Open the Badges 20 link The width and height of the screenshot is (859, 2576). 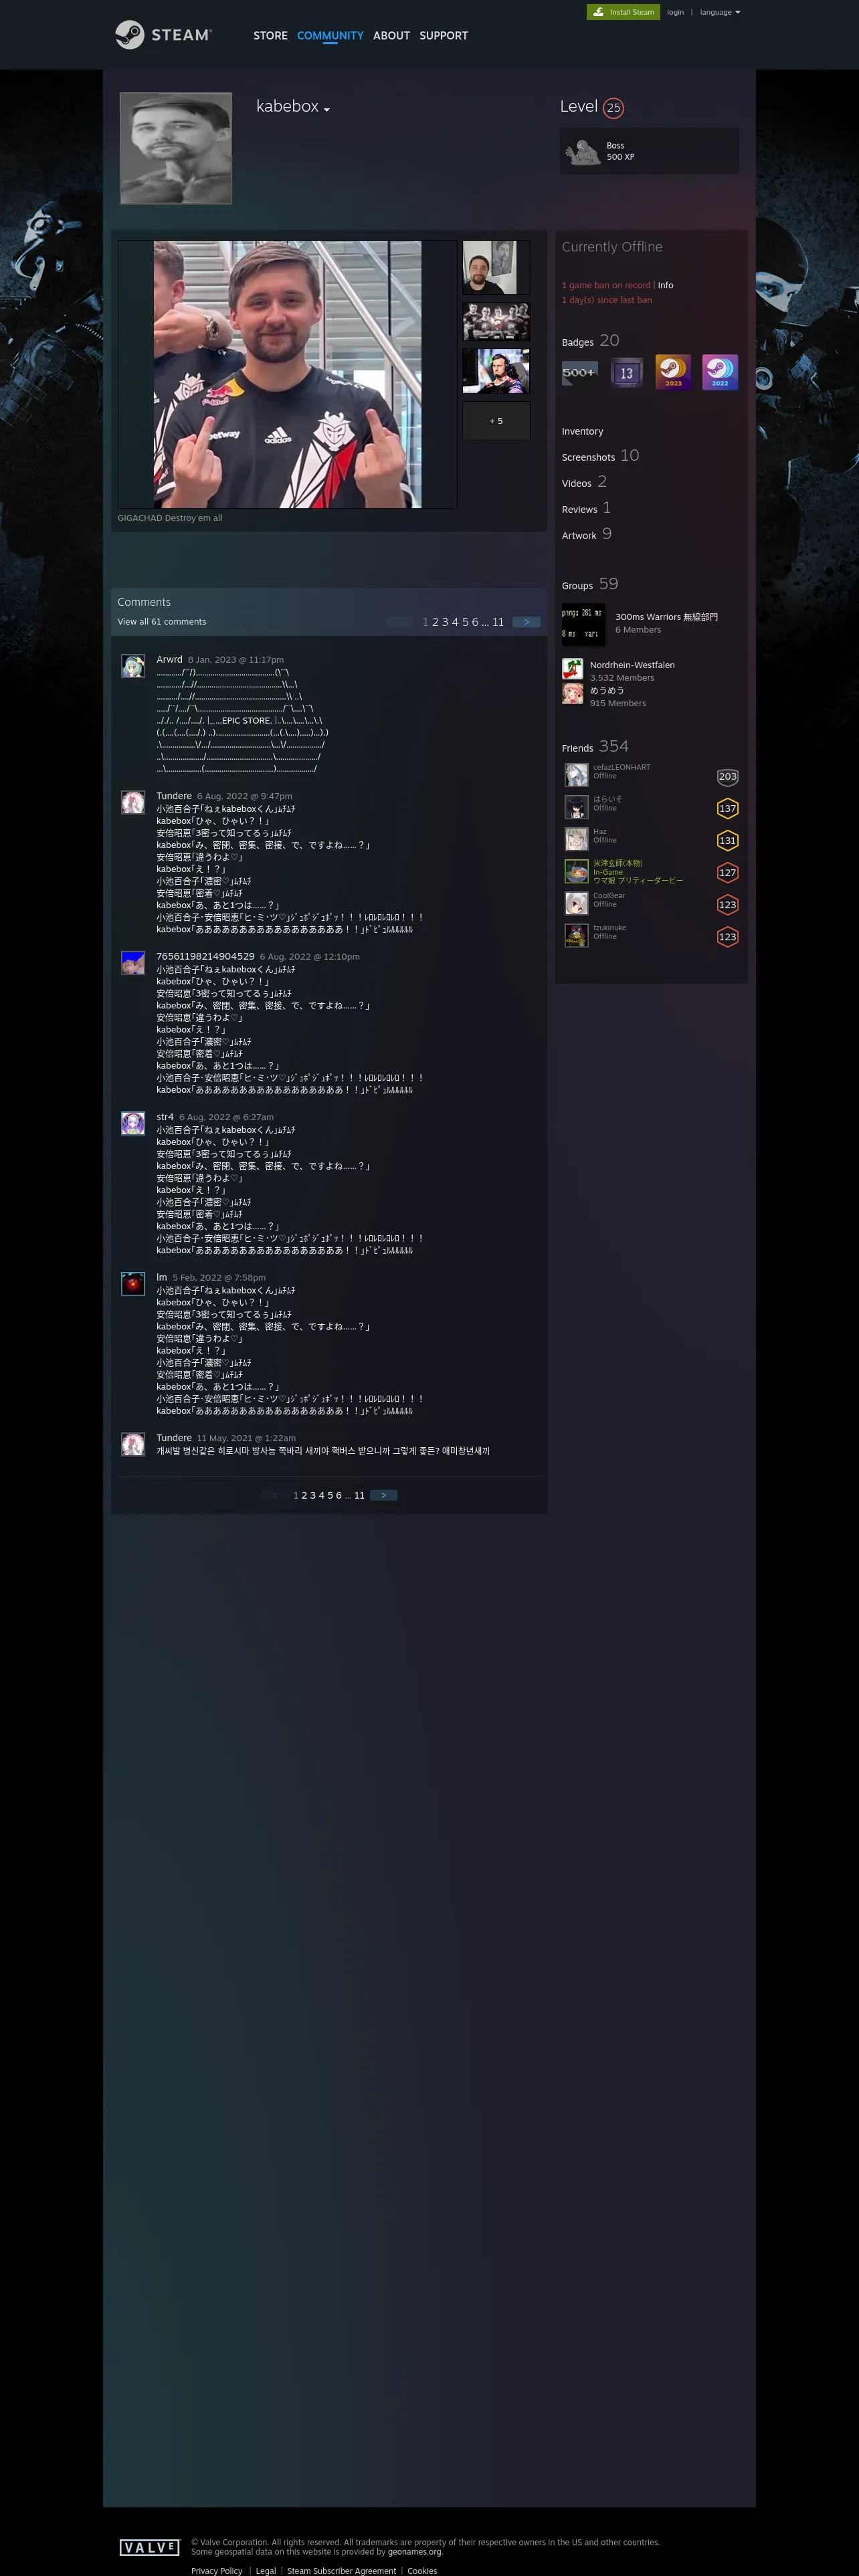point(590,341)
